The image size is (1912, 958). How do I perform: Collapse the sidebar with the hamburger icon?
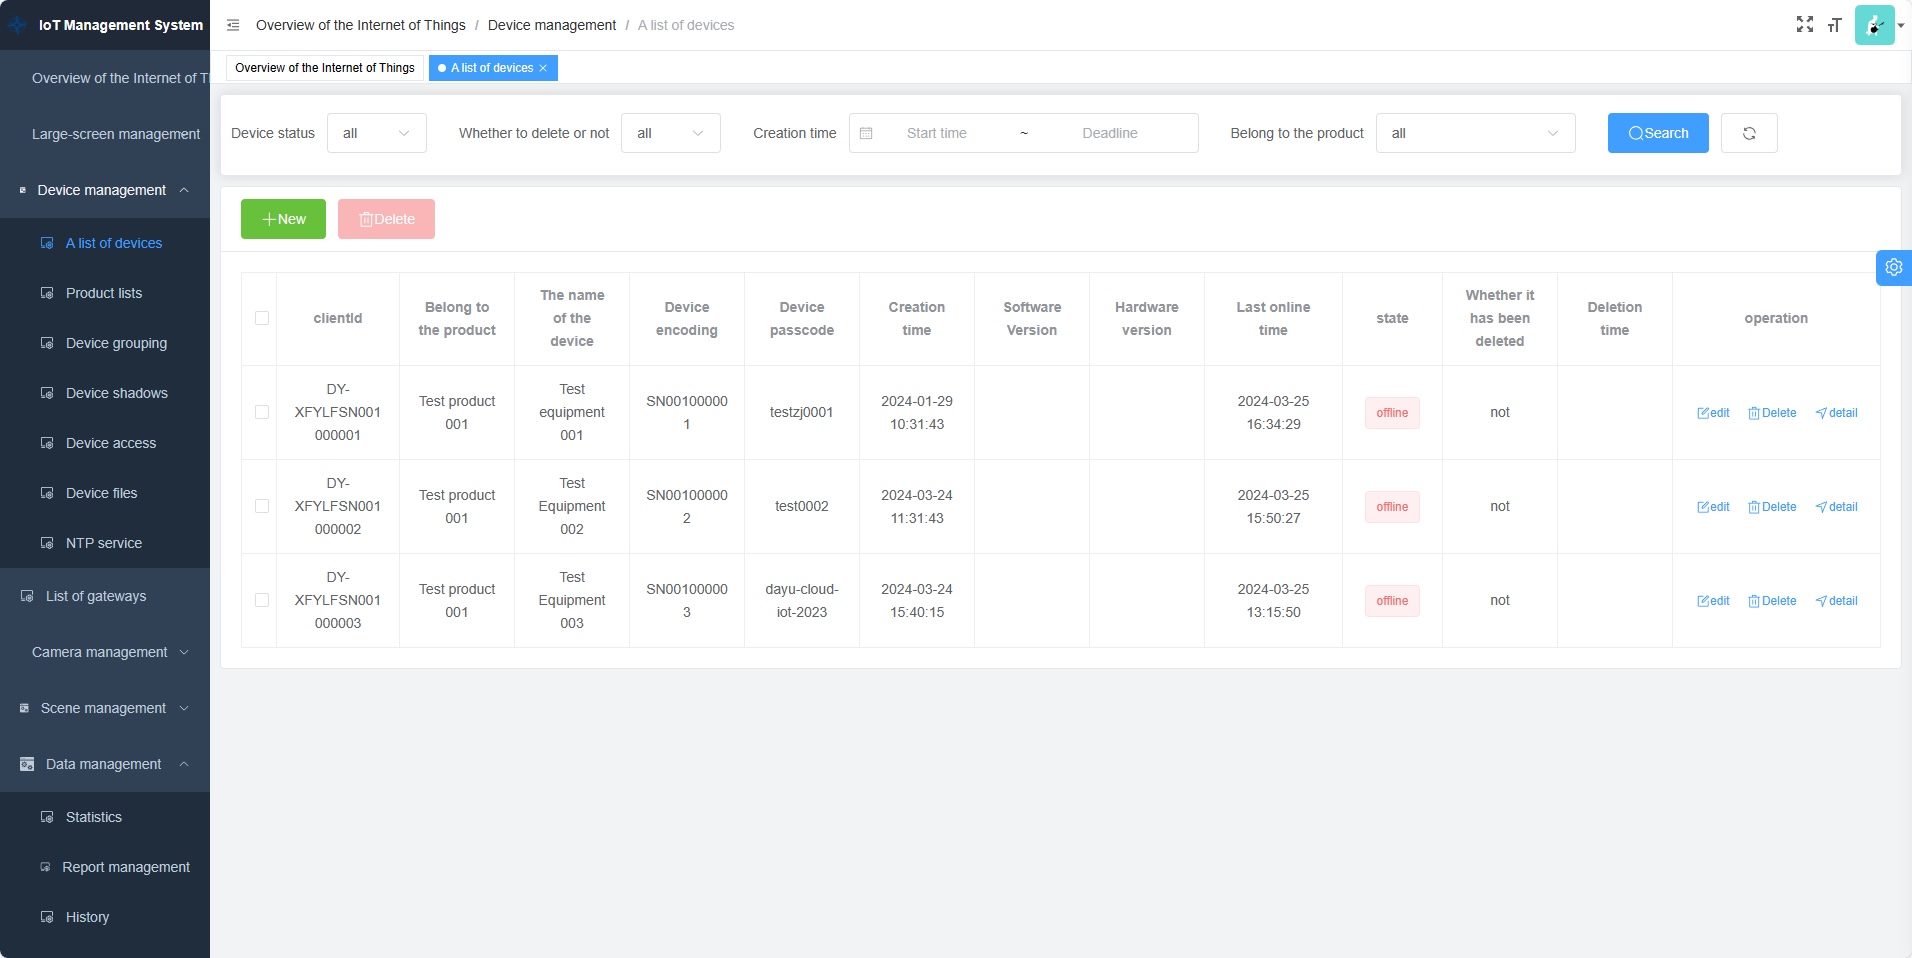coord(233,25)
